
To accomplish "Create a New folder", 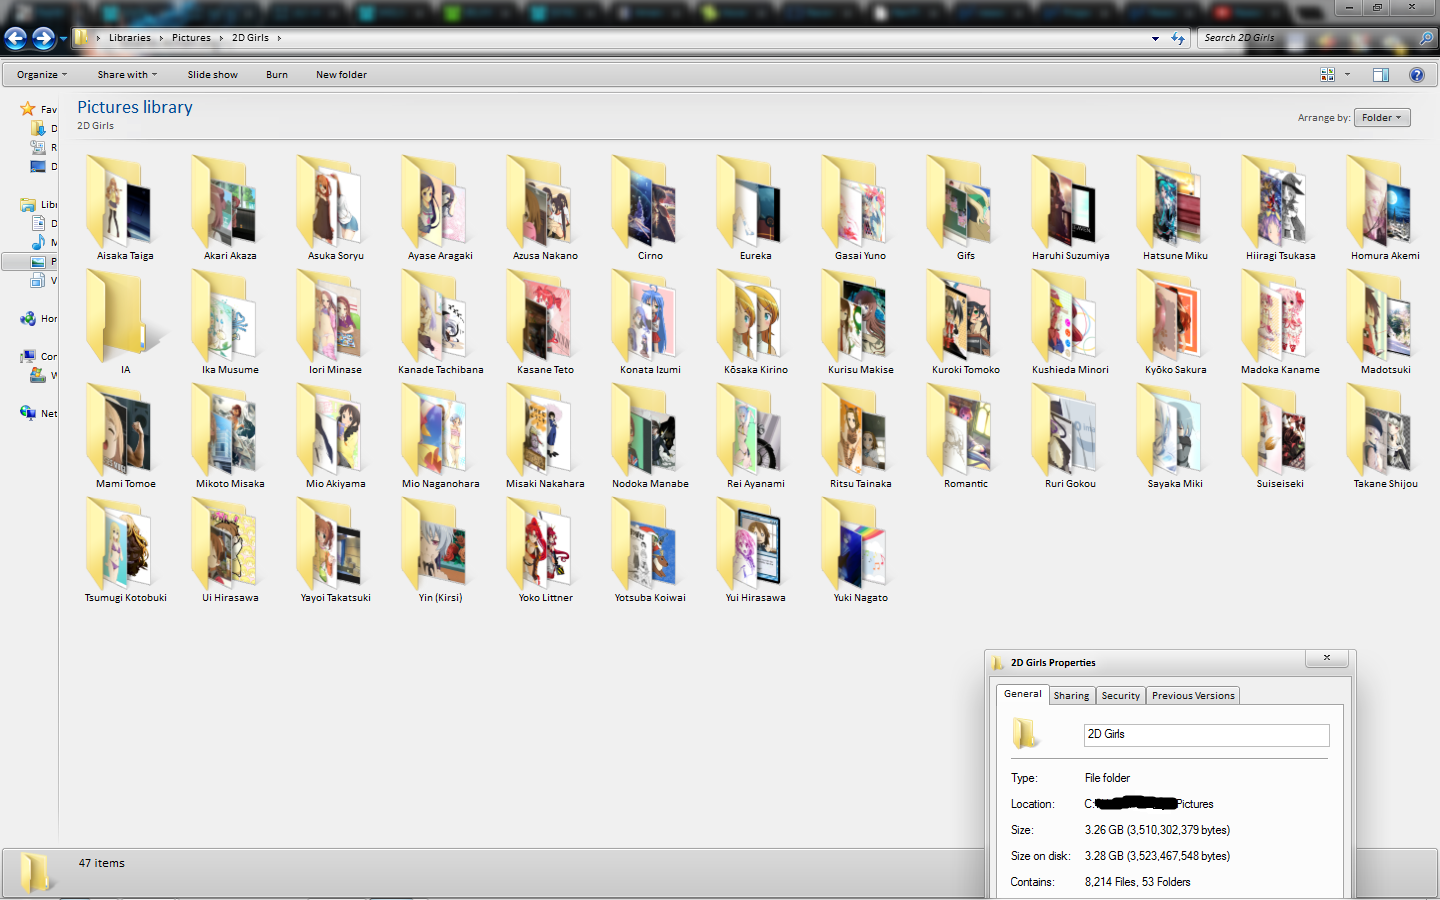I will point(341,75).
